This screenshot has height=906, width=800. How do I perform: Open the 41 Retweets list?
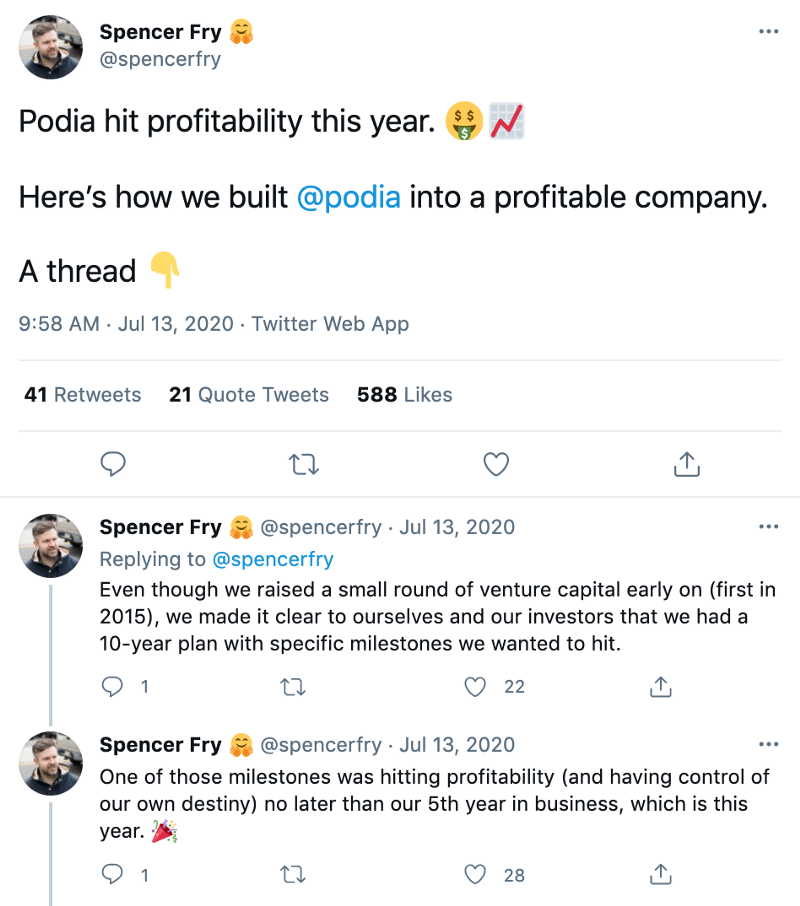[x=82, y=395]
